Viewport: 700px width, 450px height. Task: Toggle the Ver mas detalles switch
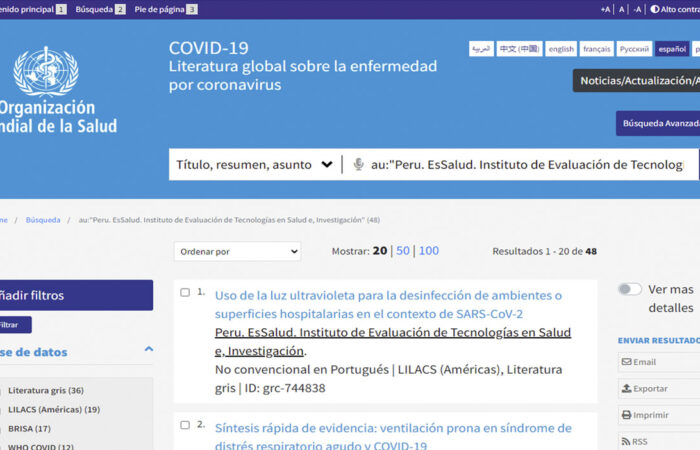coord(630,289)
